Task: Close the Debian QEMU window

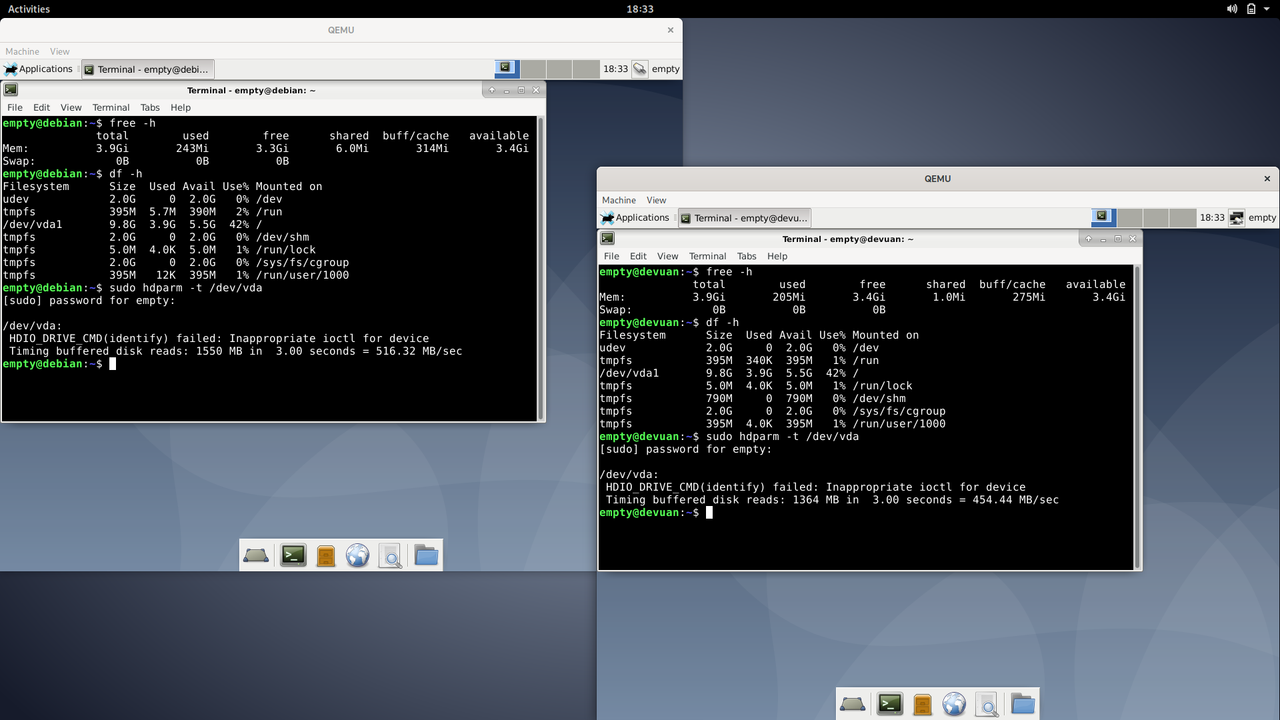Action: pos(671,30)
